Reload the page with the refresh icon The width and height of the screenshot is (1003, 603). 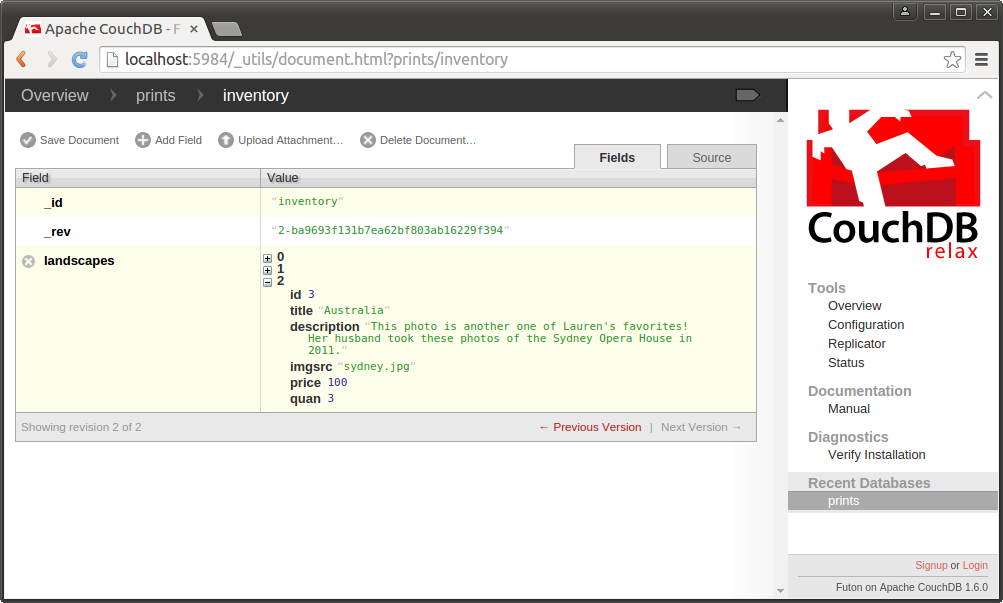coord(80,59)
